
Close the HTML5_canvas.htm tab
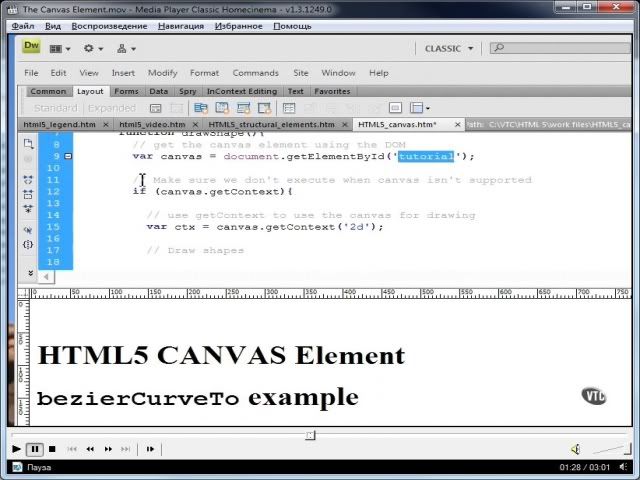point(458,124)
